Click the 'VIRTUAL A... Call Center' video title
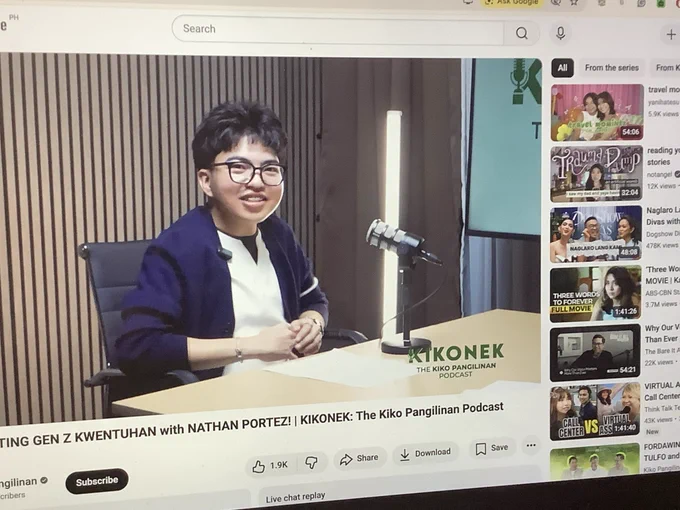This screenshot has width=680, height=510. [662, 391]
